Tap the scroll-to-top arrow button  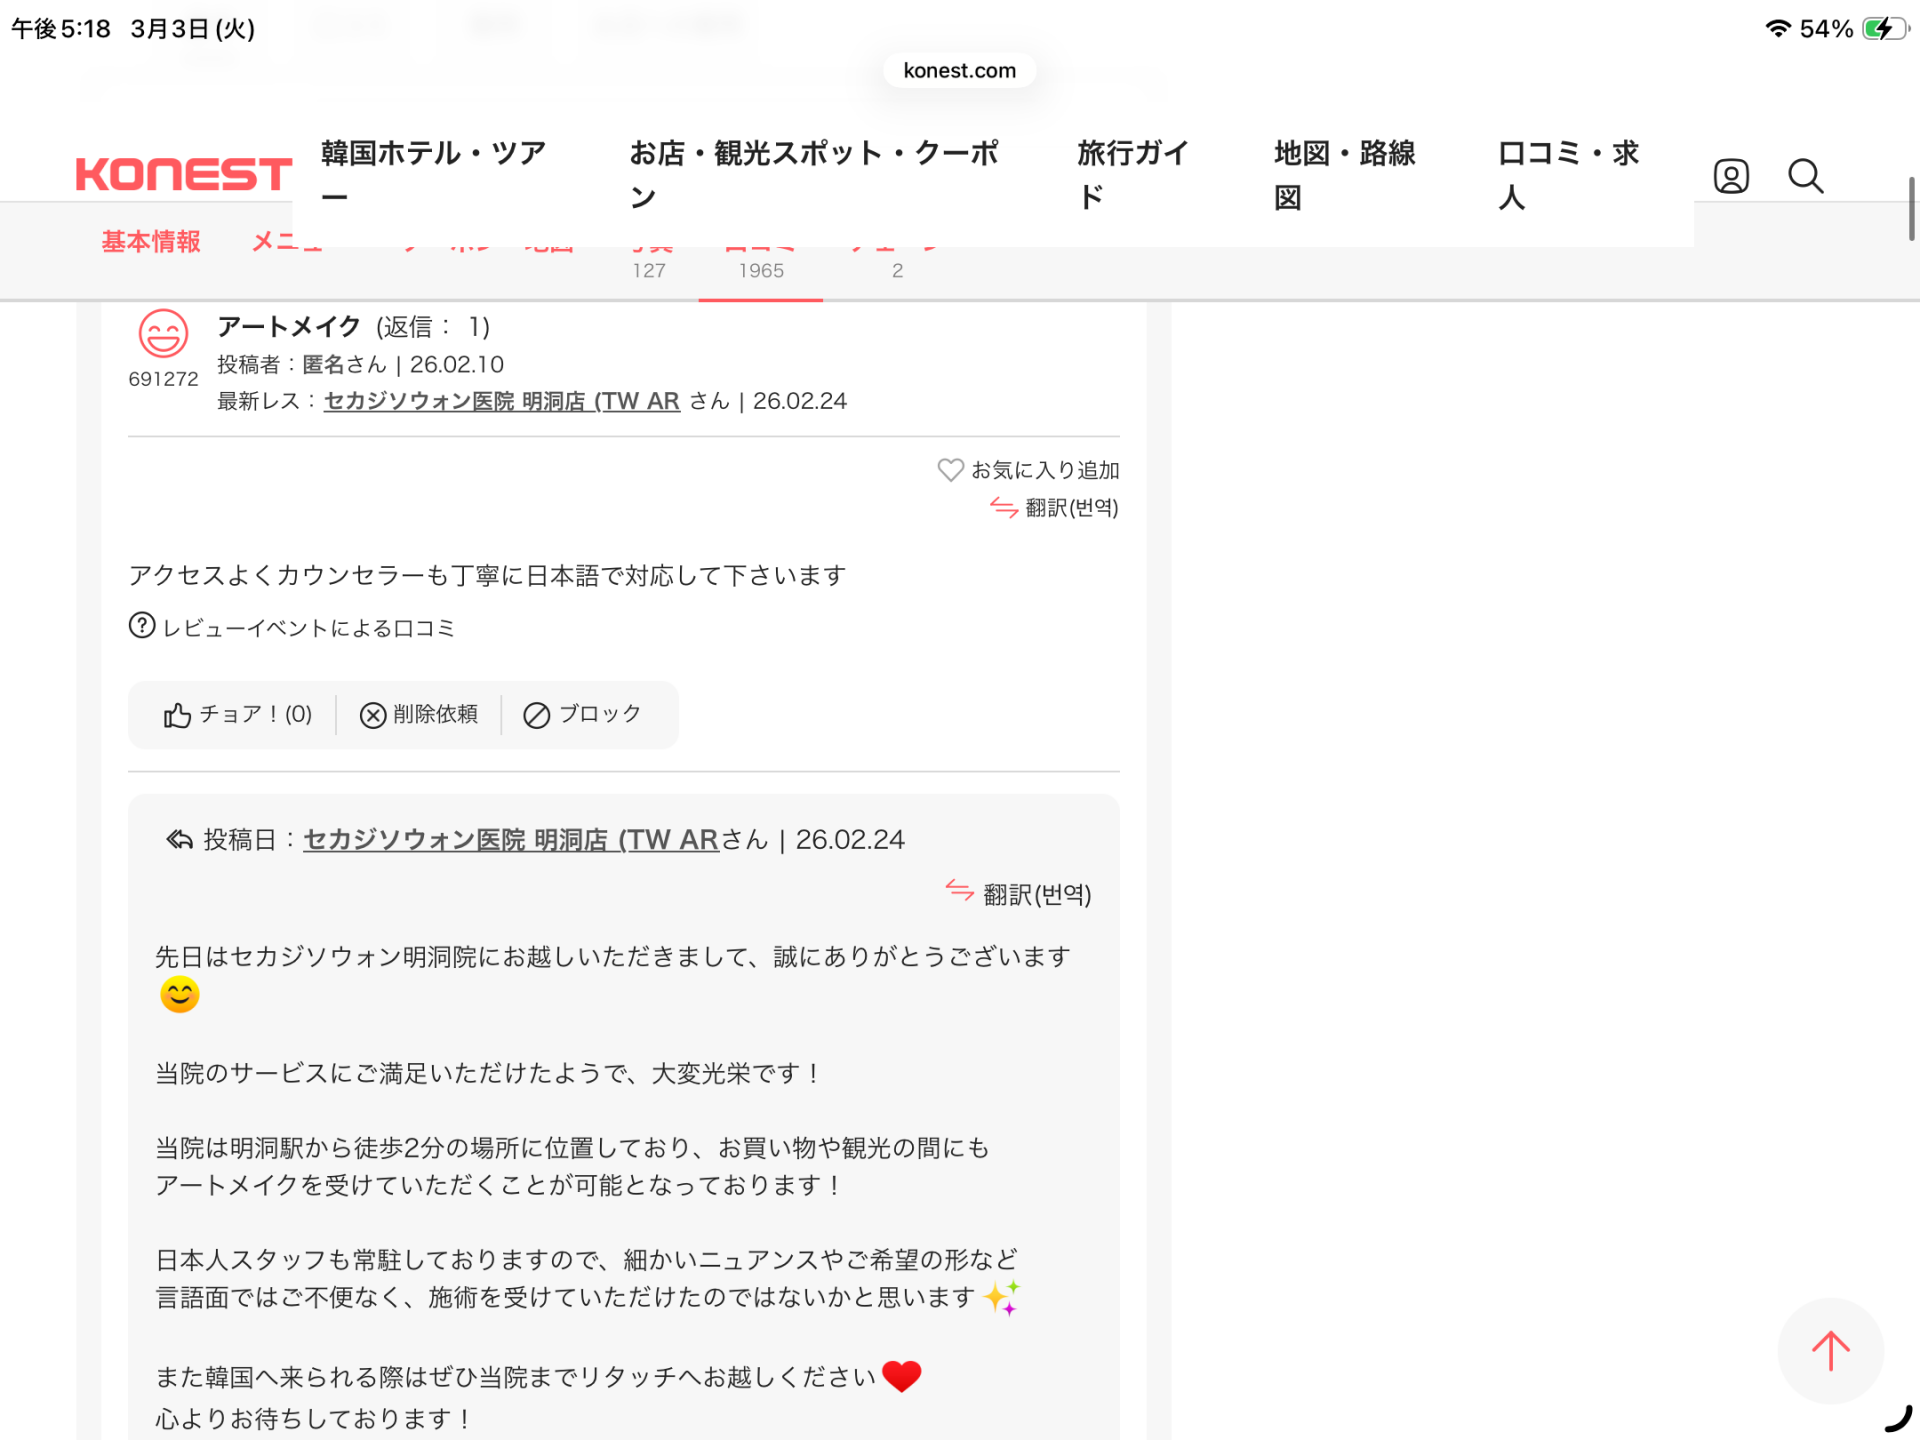coord(1831,1350)
